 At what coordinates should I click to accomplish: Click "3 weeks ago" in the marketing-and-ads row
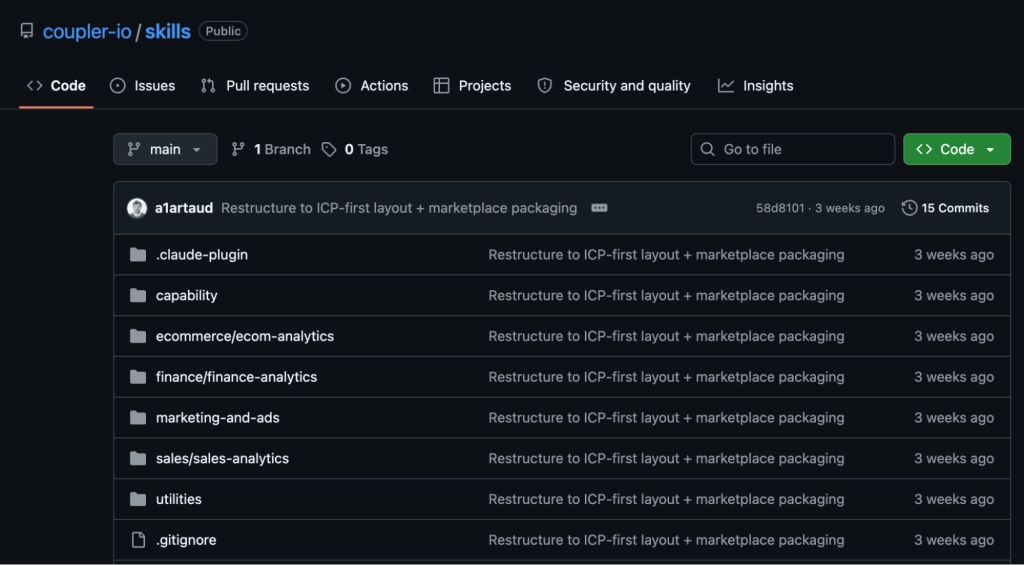pos(954,417)
